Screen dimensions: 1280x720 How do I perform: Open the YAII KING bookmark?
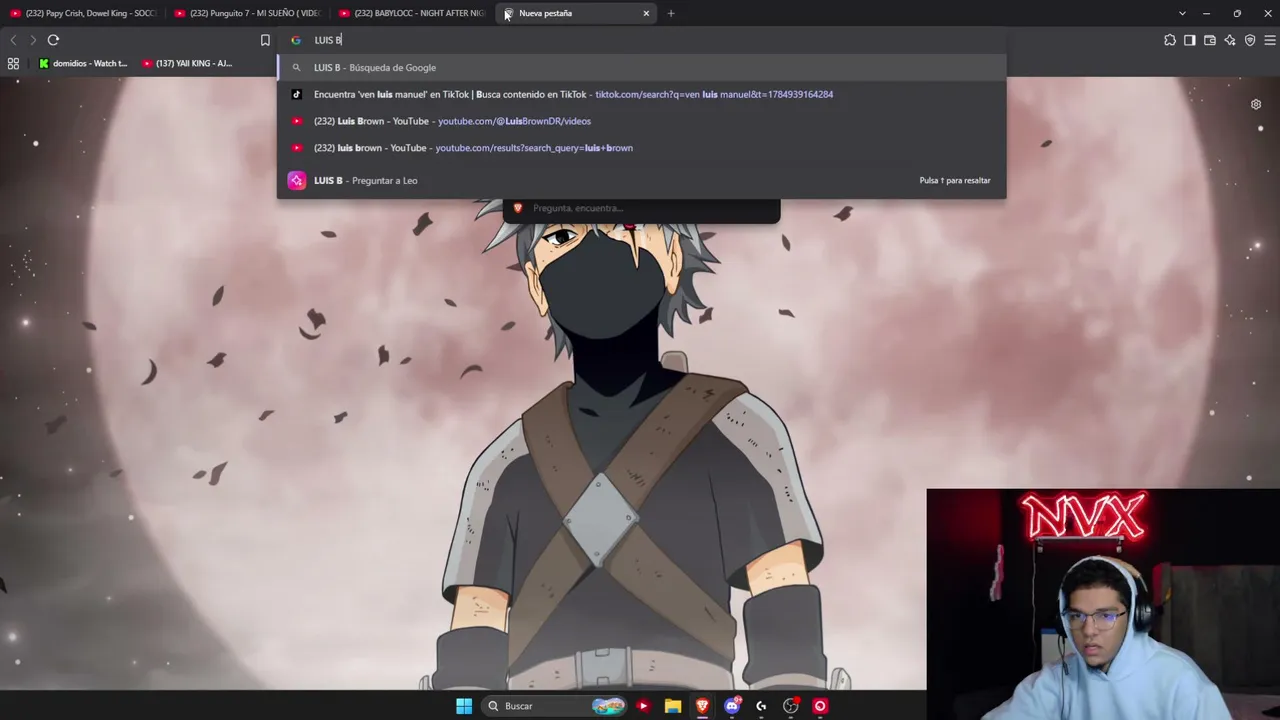click(187, 63)
